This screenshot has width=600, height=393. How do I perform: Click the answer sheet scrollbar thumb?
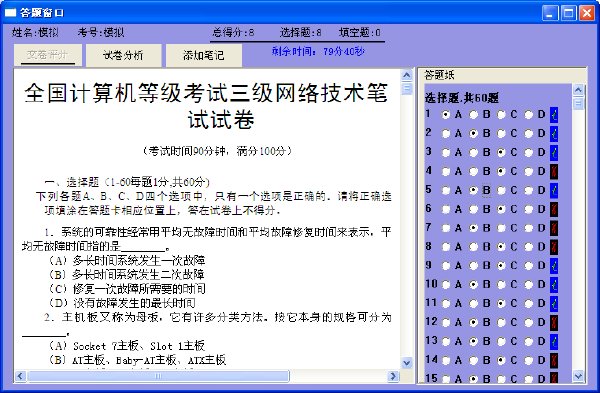pos(578,103)
